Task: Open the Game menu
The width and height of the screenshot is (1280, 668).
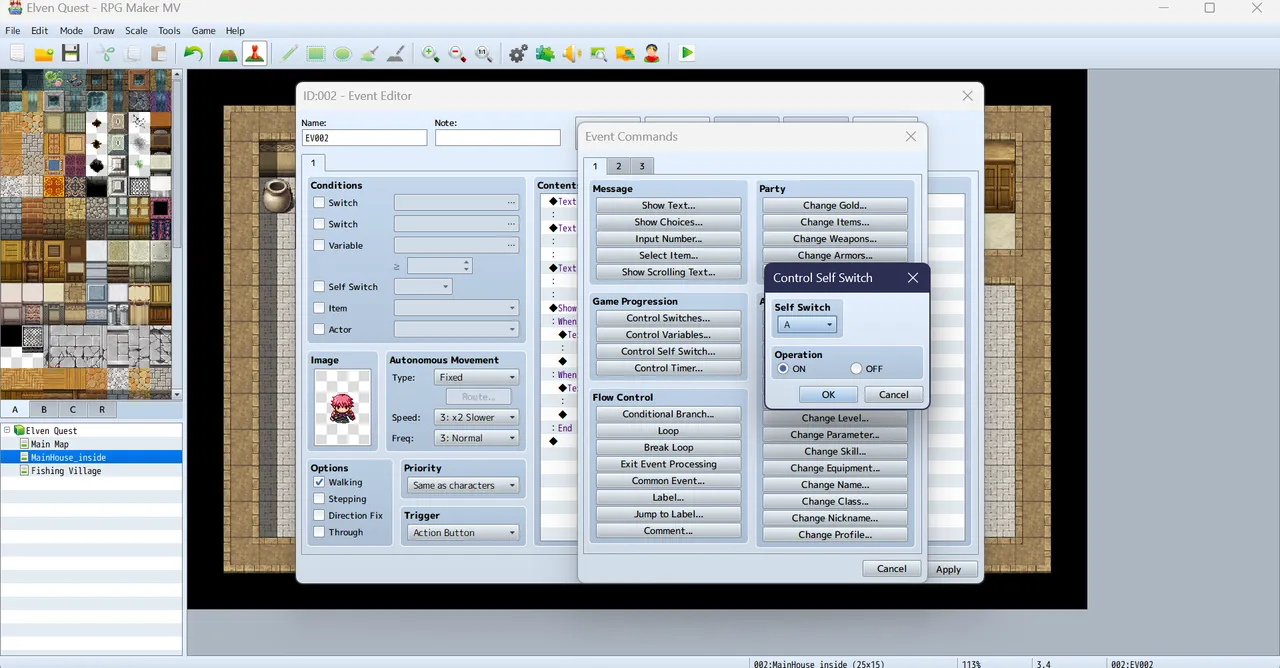Action: point(203,31)
